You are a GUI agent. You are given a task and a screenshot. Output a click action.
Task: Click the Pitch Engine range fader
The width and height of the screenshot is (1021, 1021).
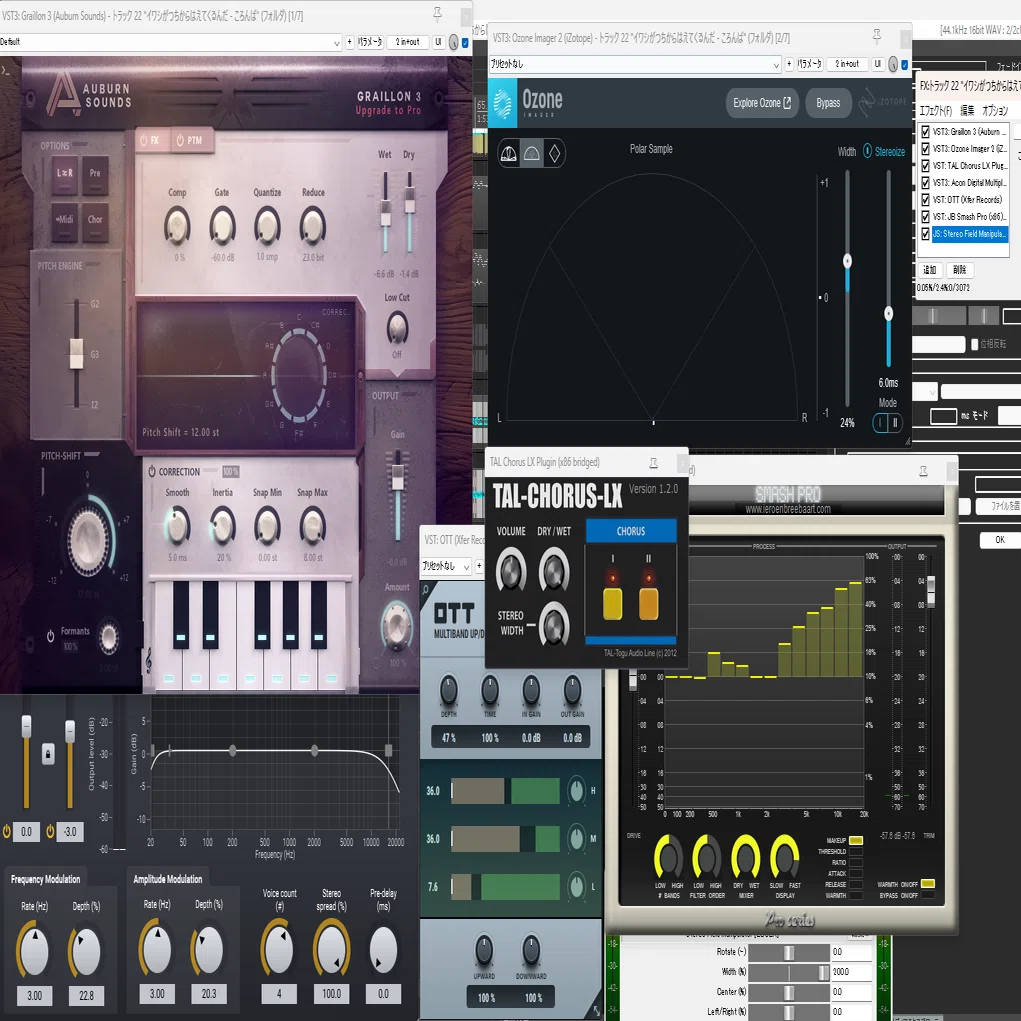click(x=76, y=354)
